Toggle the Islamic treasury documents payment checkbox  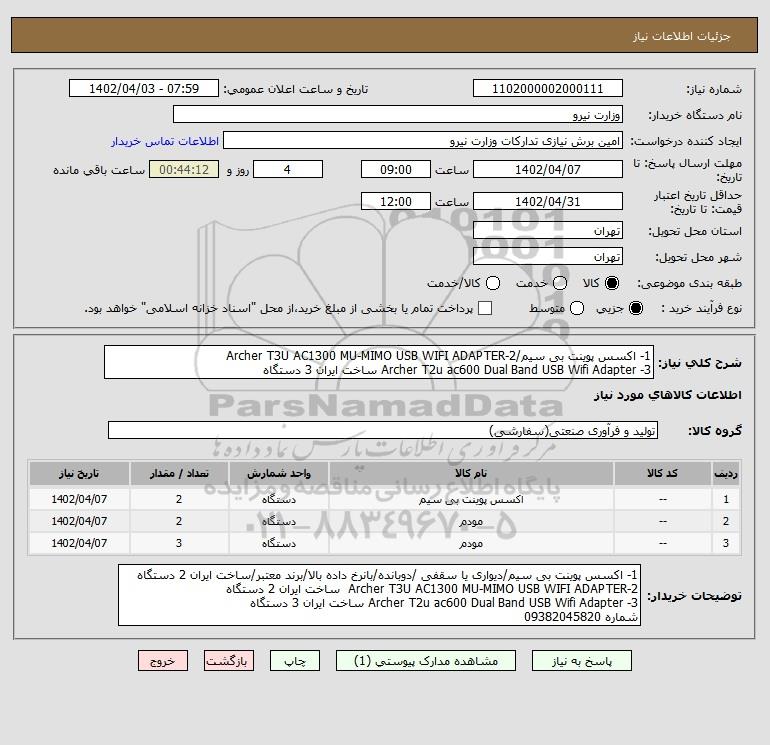tap(485, 308)
